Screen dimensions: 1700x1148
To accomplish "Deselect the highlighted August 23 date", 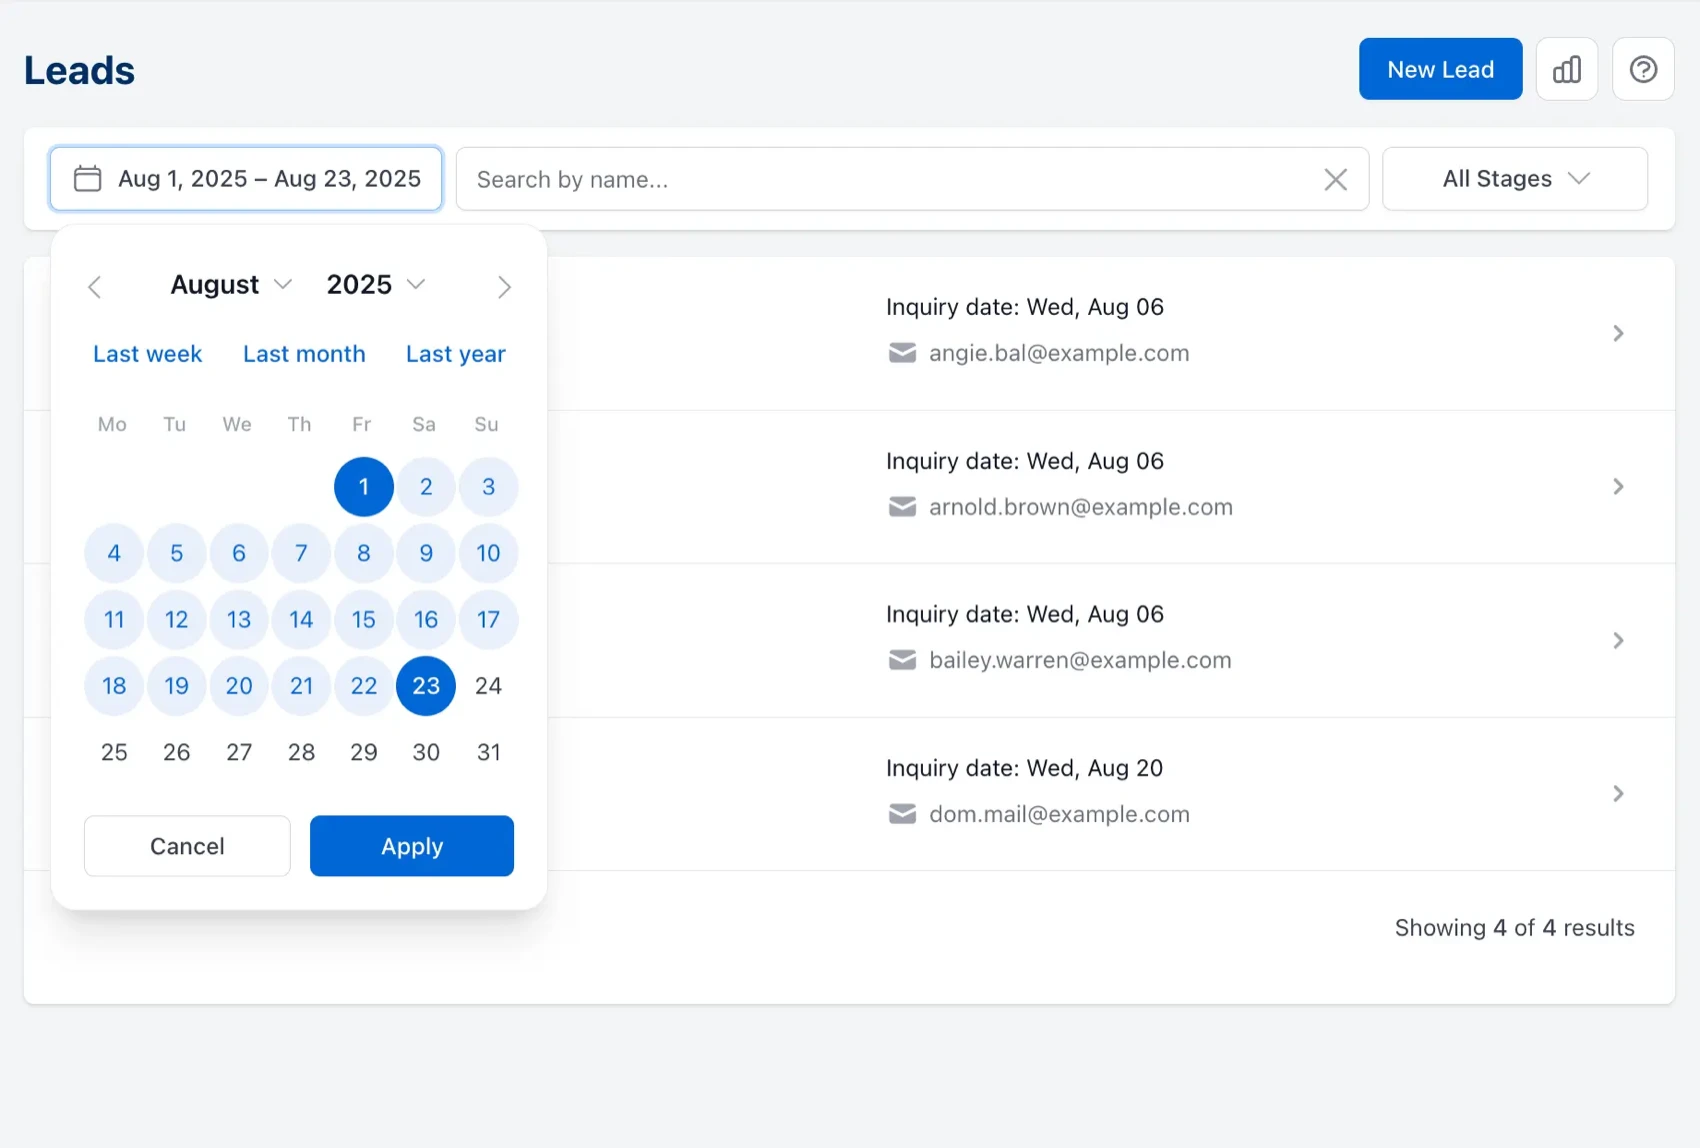I will pos(426,686).
